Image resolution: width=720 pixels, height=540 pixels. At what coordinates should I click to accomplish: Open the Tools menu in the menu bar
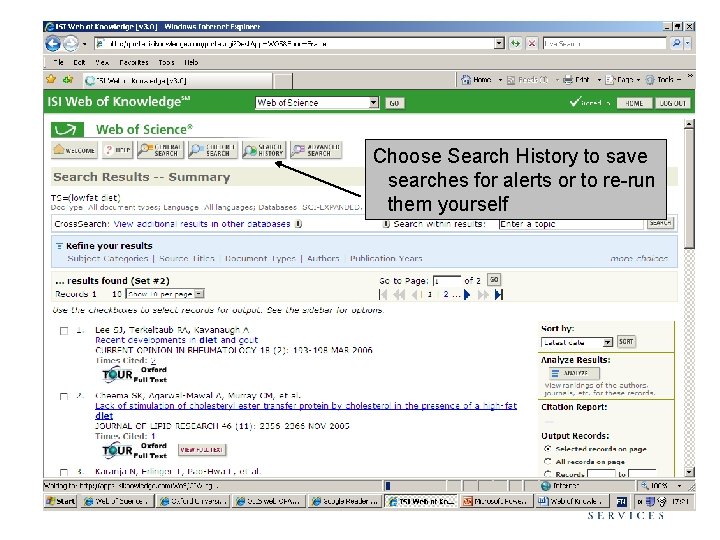point(166,62)
